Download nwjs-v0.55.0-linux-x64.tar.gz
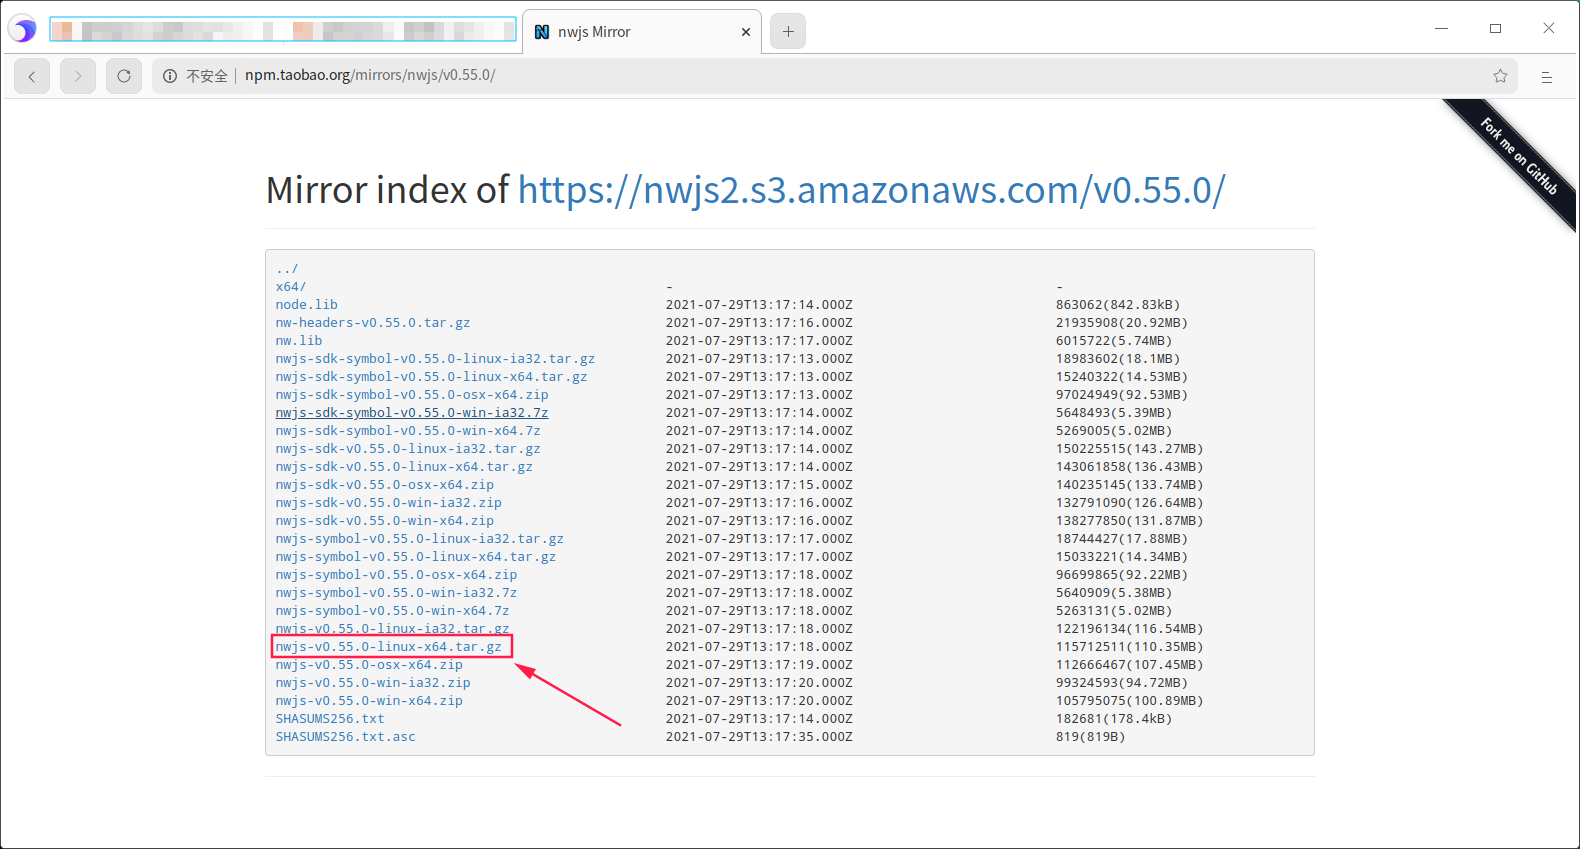Viewport: 1580px width, 849px height. pos(389,646)
